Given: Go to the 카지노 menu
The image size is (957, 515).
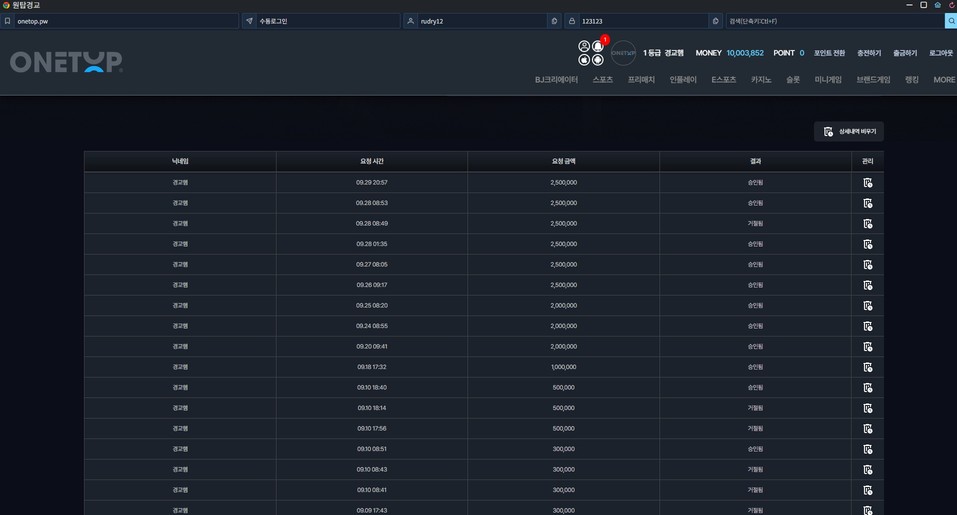Looking at the screenshot, I should point(761,80).
